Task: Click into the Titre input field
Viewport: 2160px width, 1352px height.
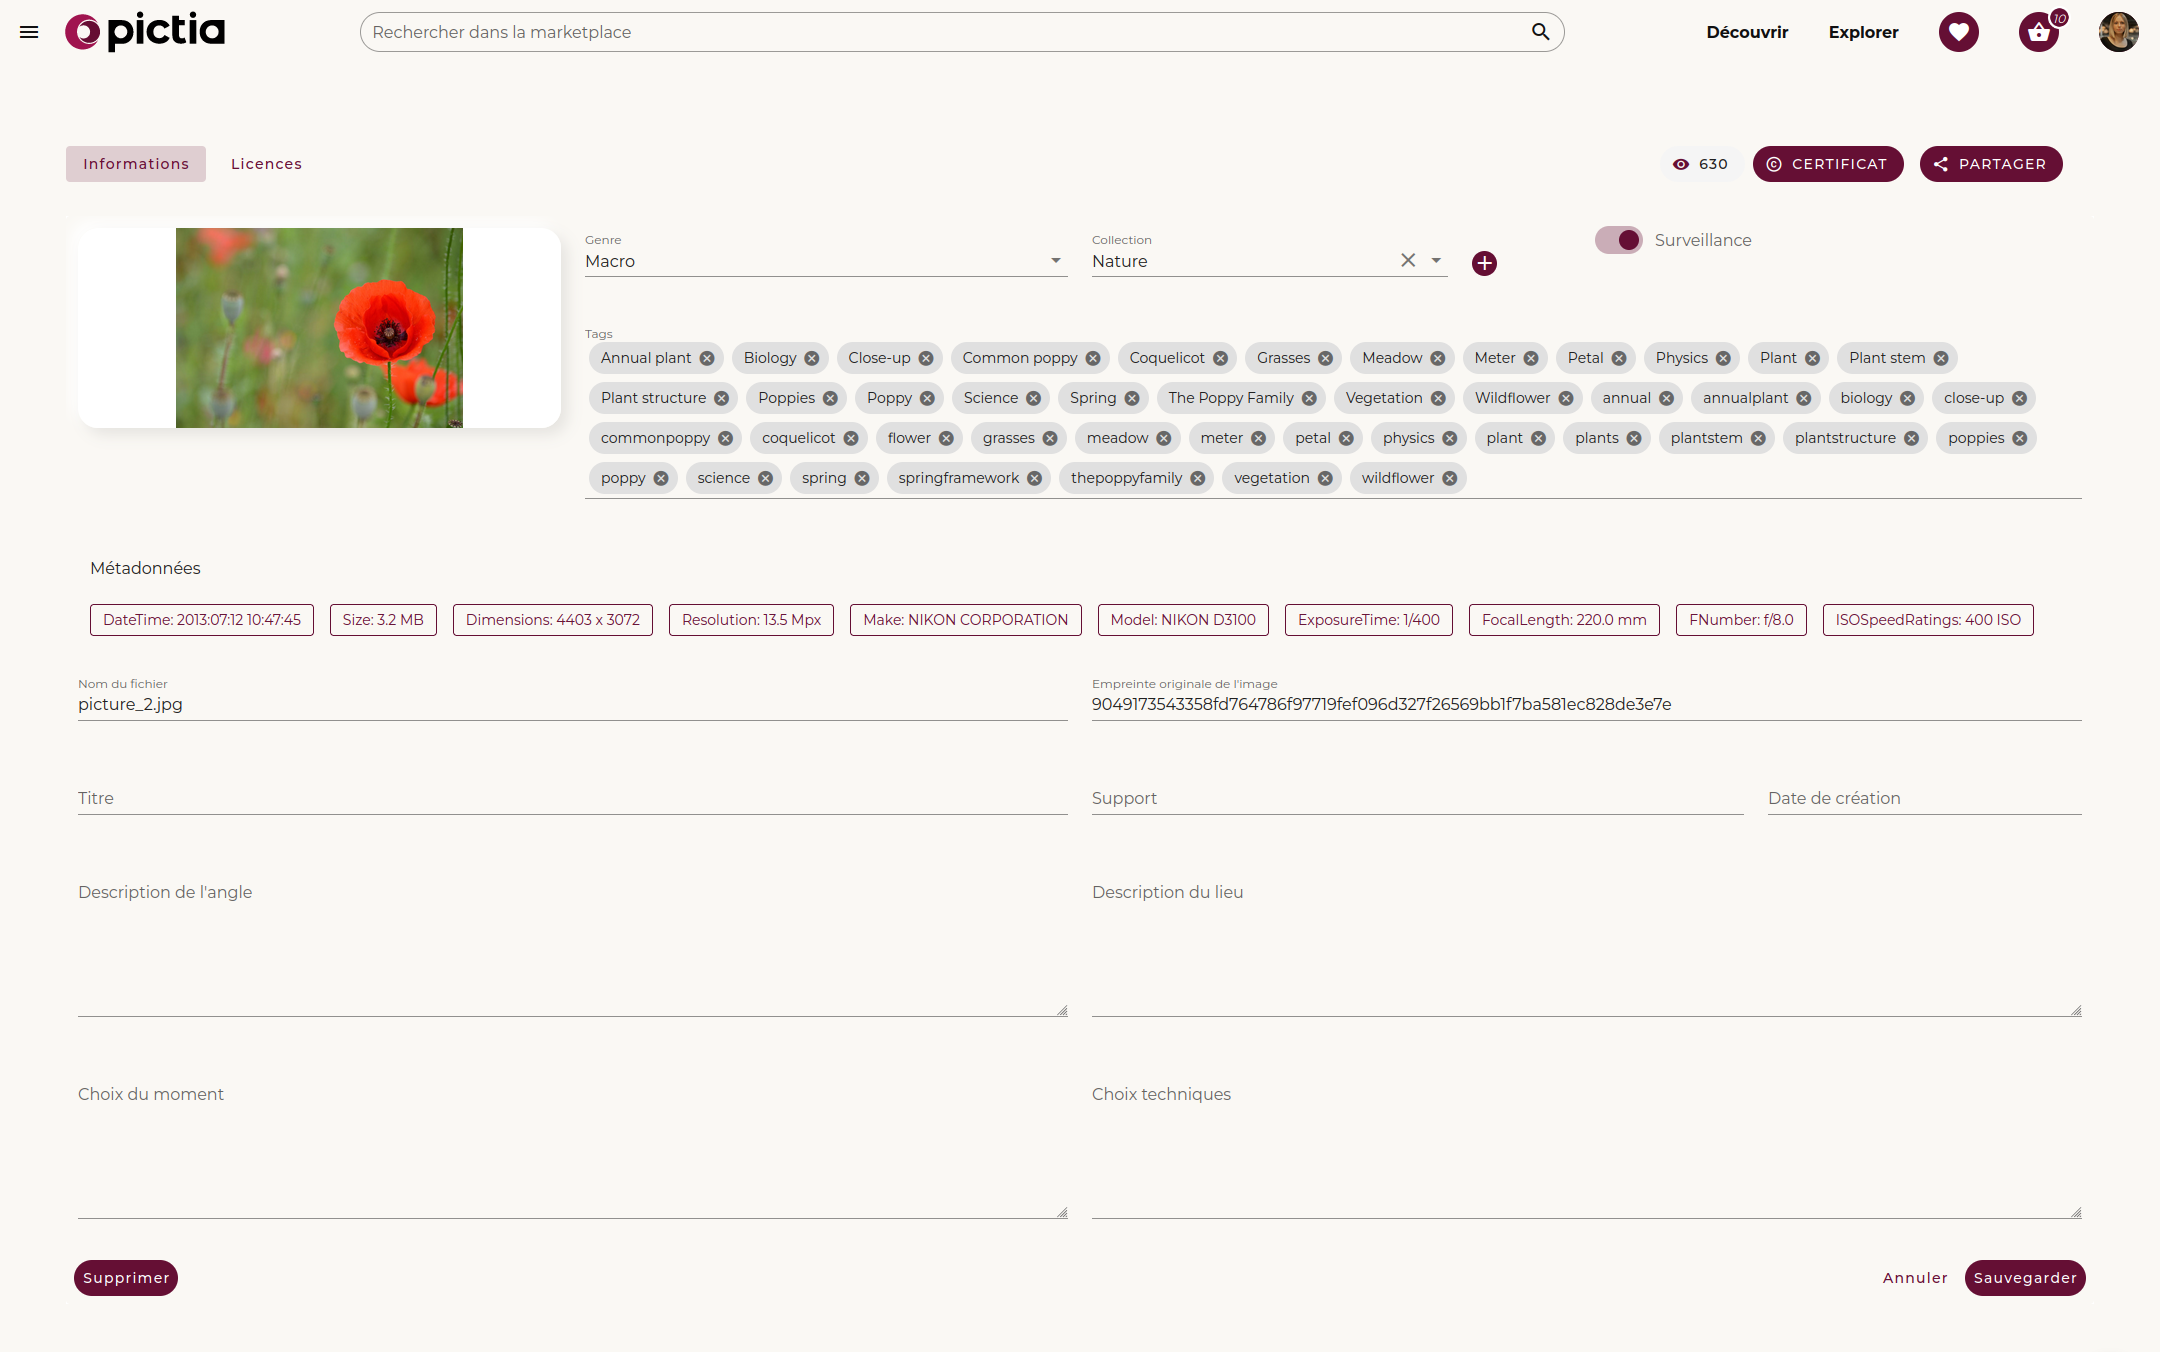Action: tap(572, 798)
